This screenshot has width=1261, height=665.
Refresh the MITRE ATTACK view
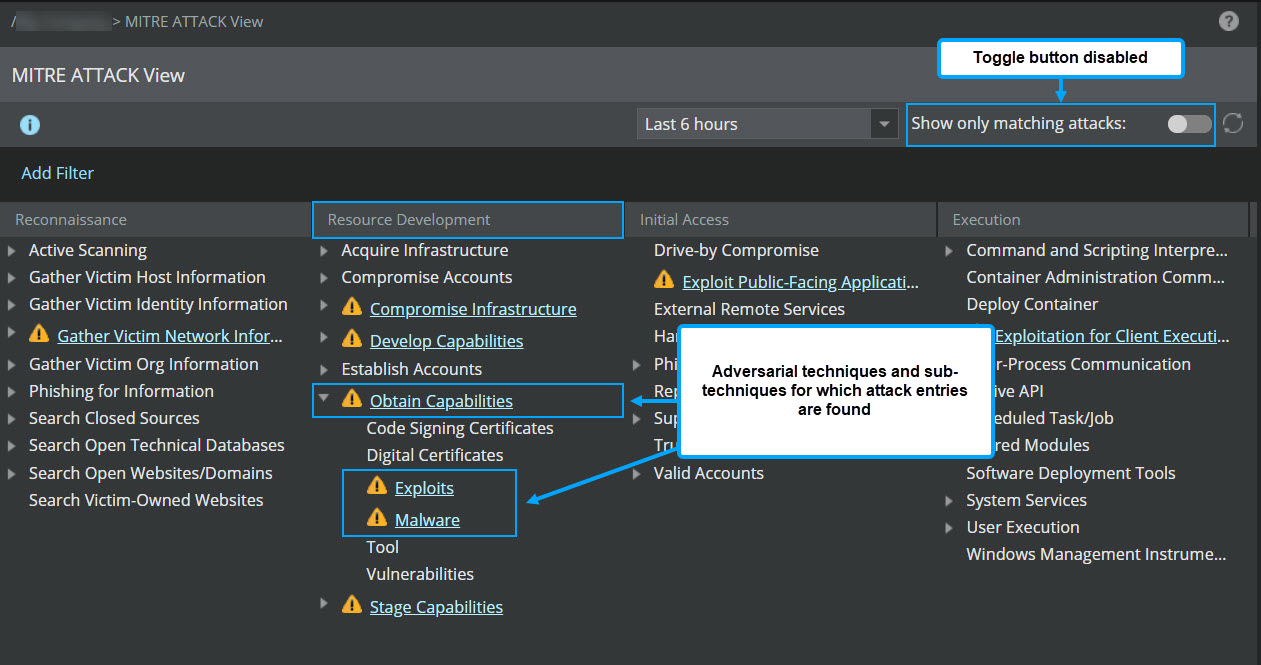point(1234,123)
